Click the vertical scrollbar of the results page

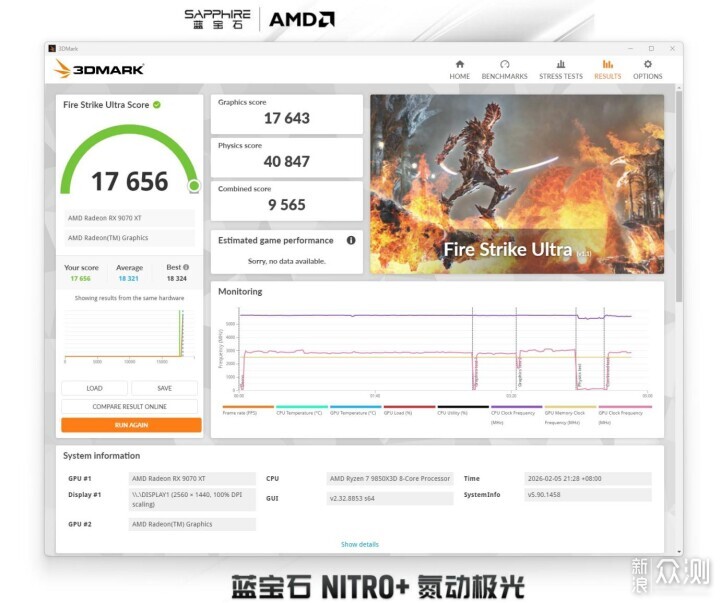tap(679, 195)
